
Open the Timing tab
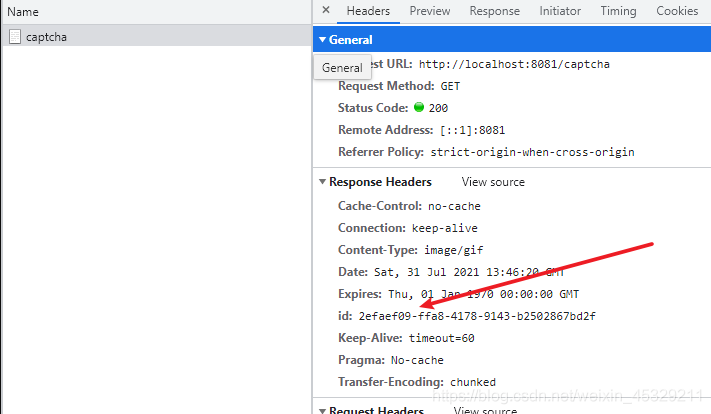(x=618, y=11)
